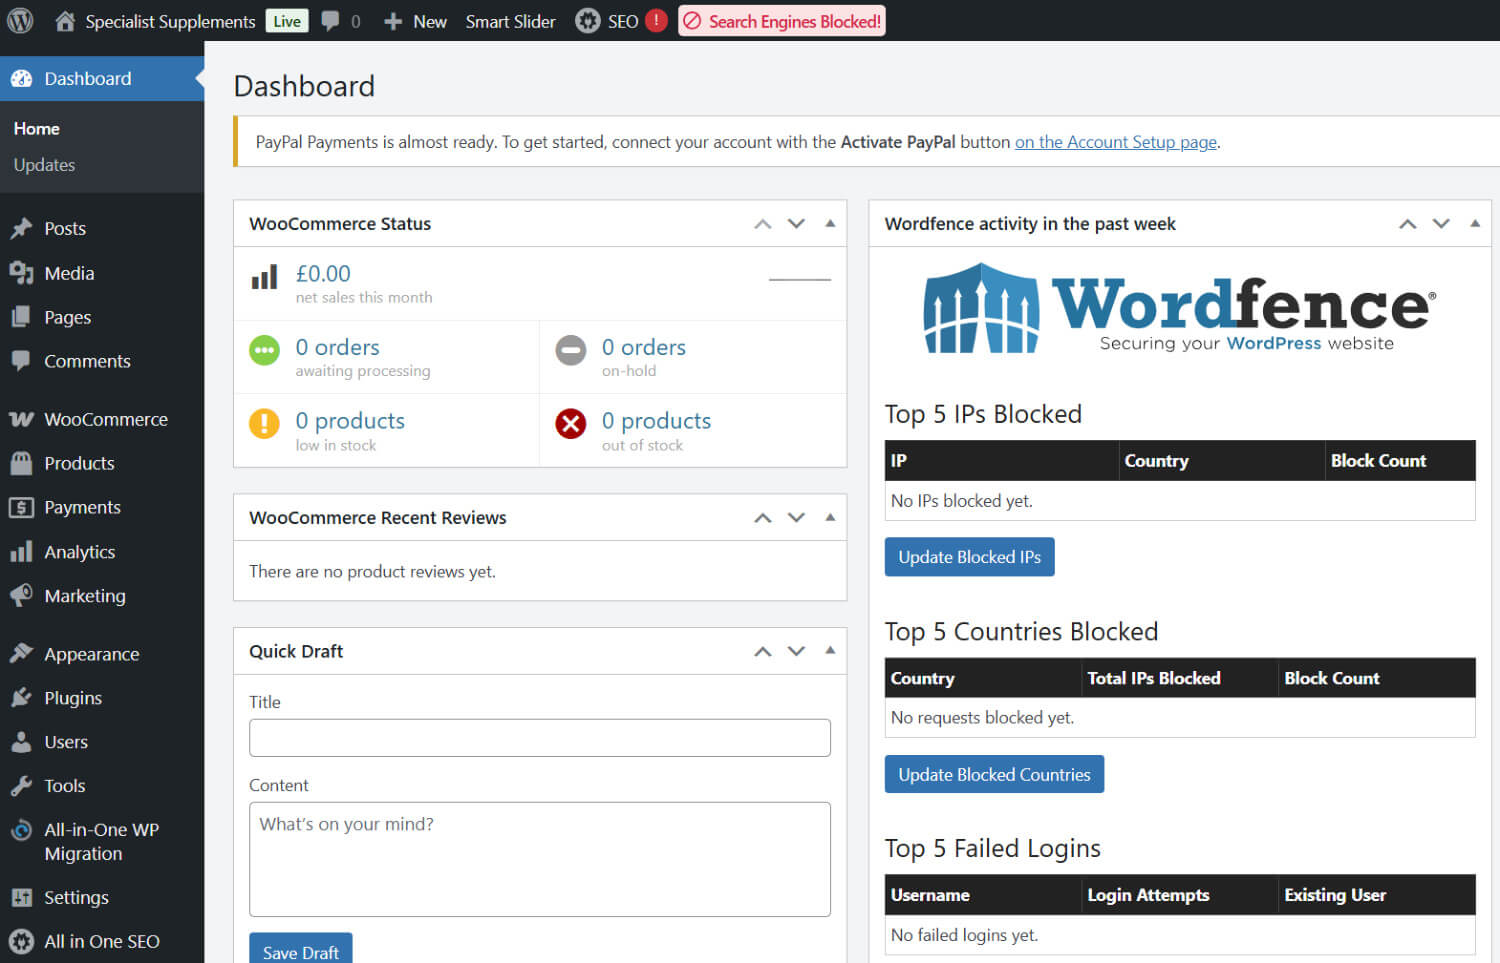The image size is (1500, 963).
Task: Select the Pages icon in the sidebar
Action: tap(22, 317)
